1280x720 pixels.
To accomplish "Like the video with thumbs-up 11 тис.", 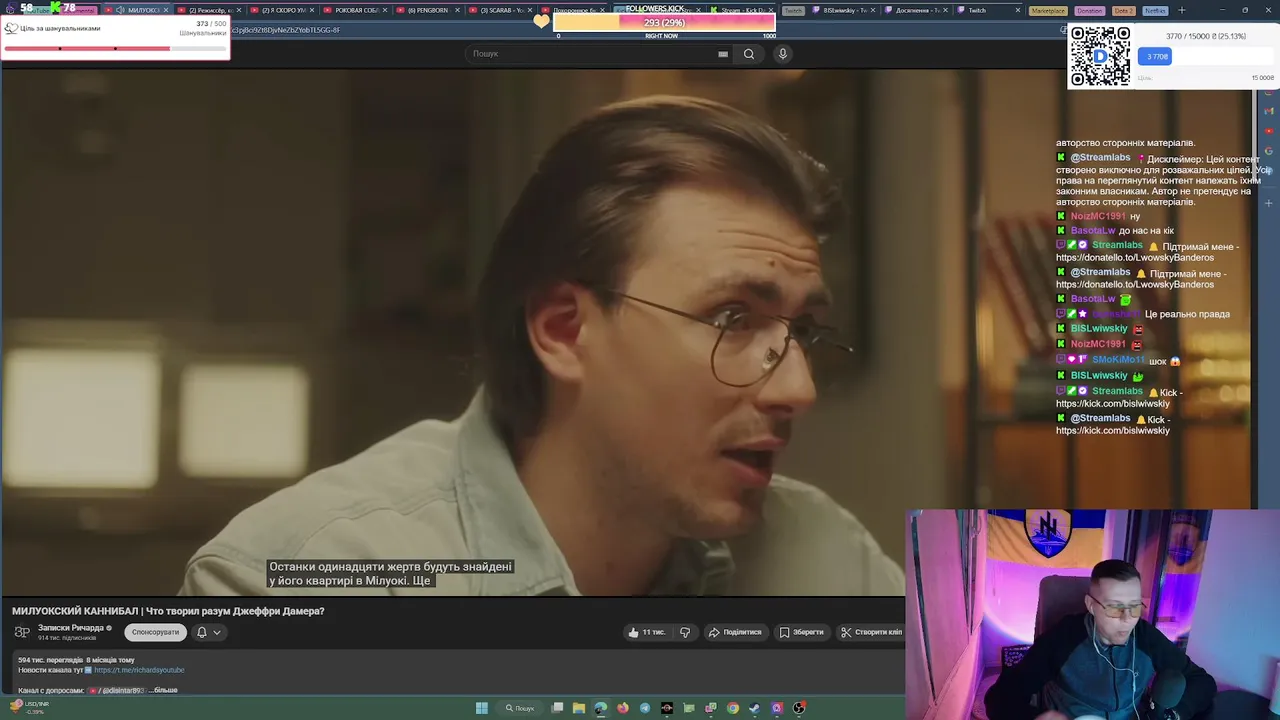I will click(646, 632).
